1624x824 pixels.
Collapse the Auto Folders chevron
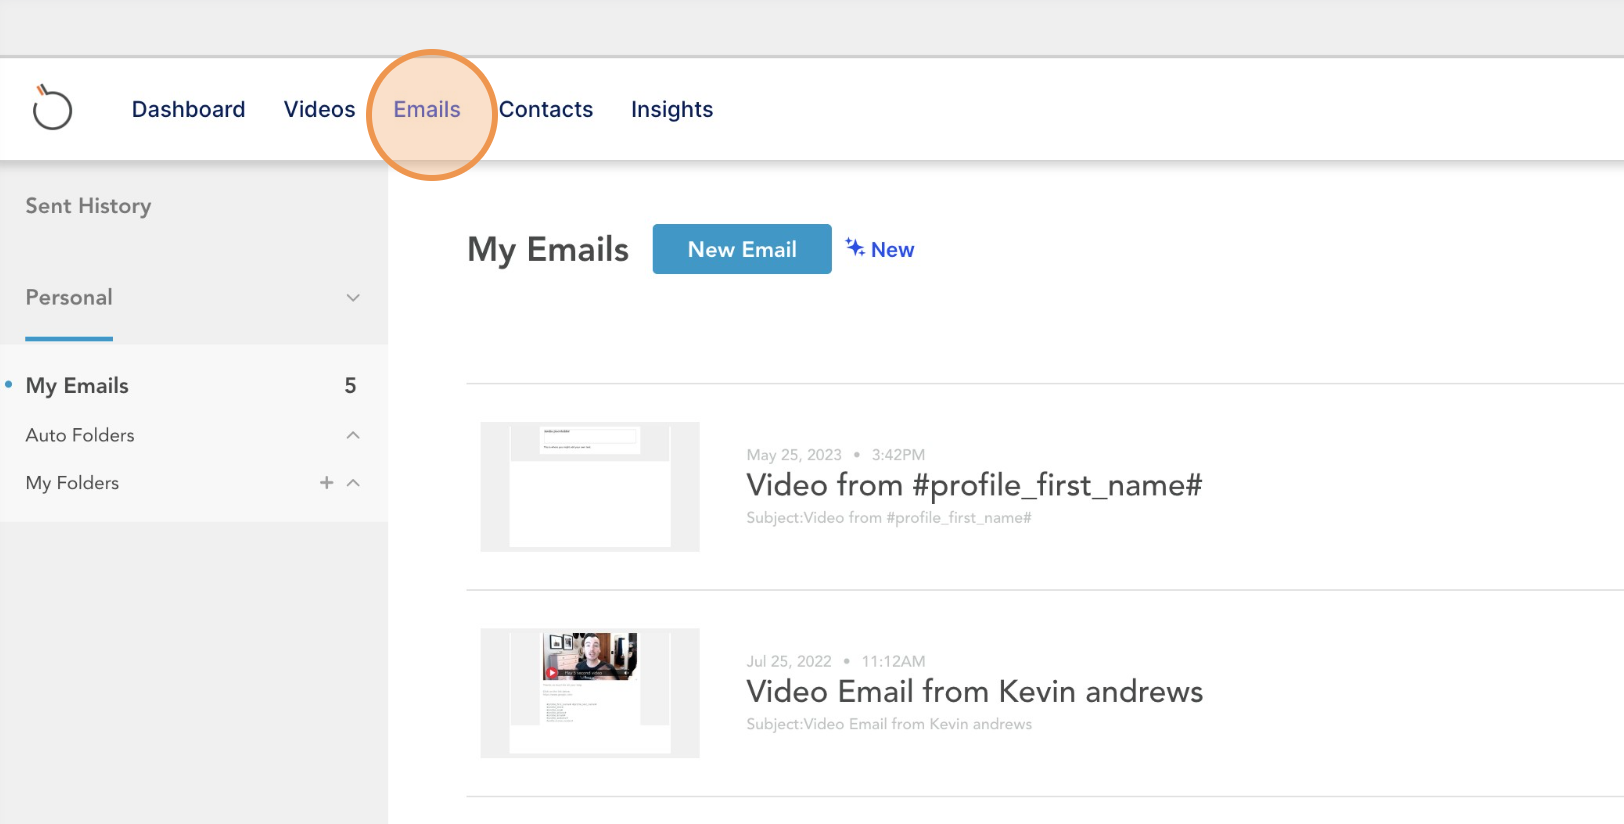(x=353, y=435)
